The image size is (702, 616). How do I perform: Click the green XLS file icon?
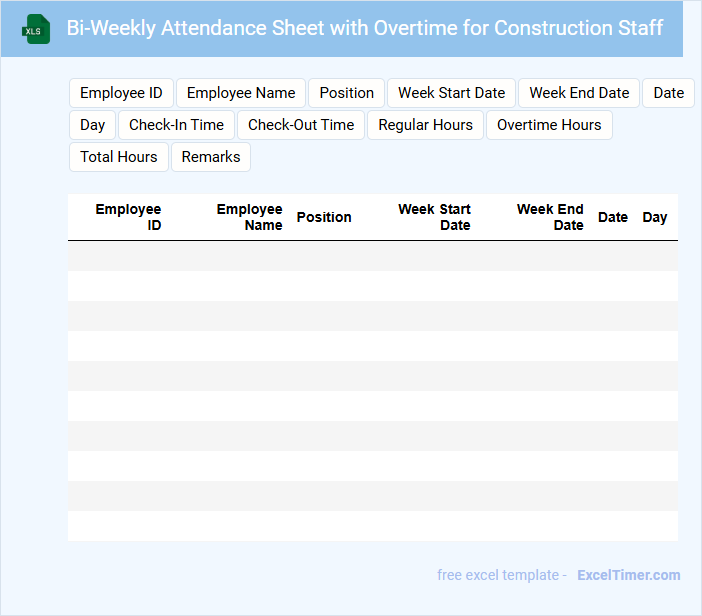coord(36,29)
